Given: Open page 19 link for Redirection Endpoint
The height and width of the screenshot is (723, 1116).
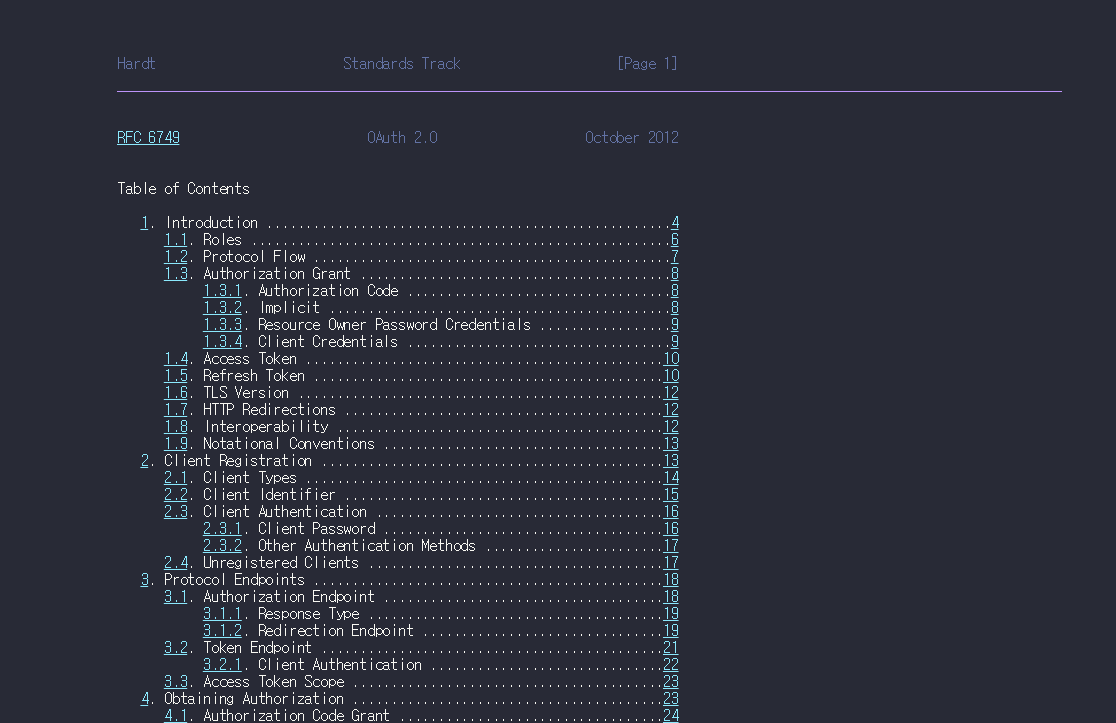Looking at the screenshot, I should pos(671,631).
